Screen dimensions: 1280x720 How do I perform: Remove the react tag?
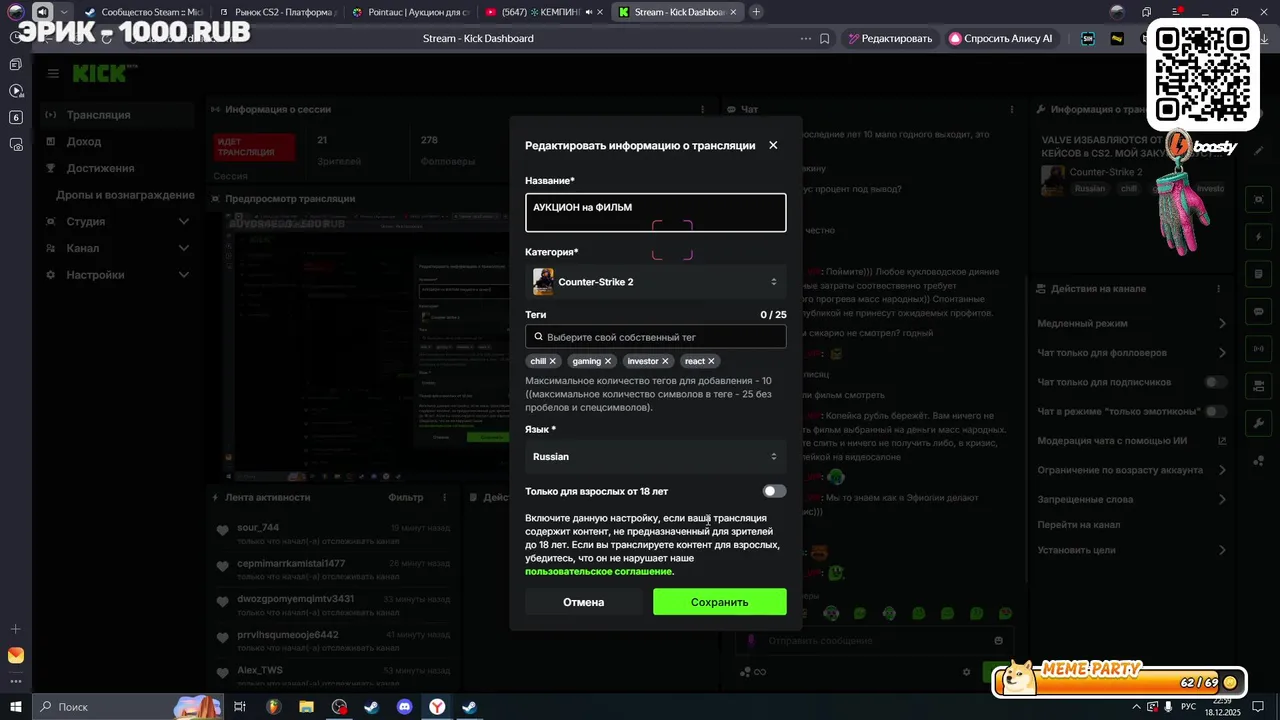coord(711,361)
